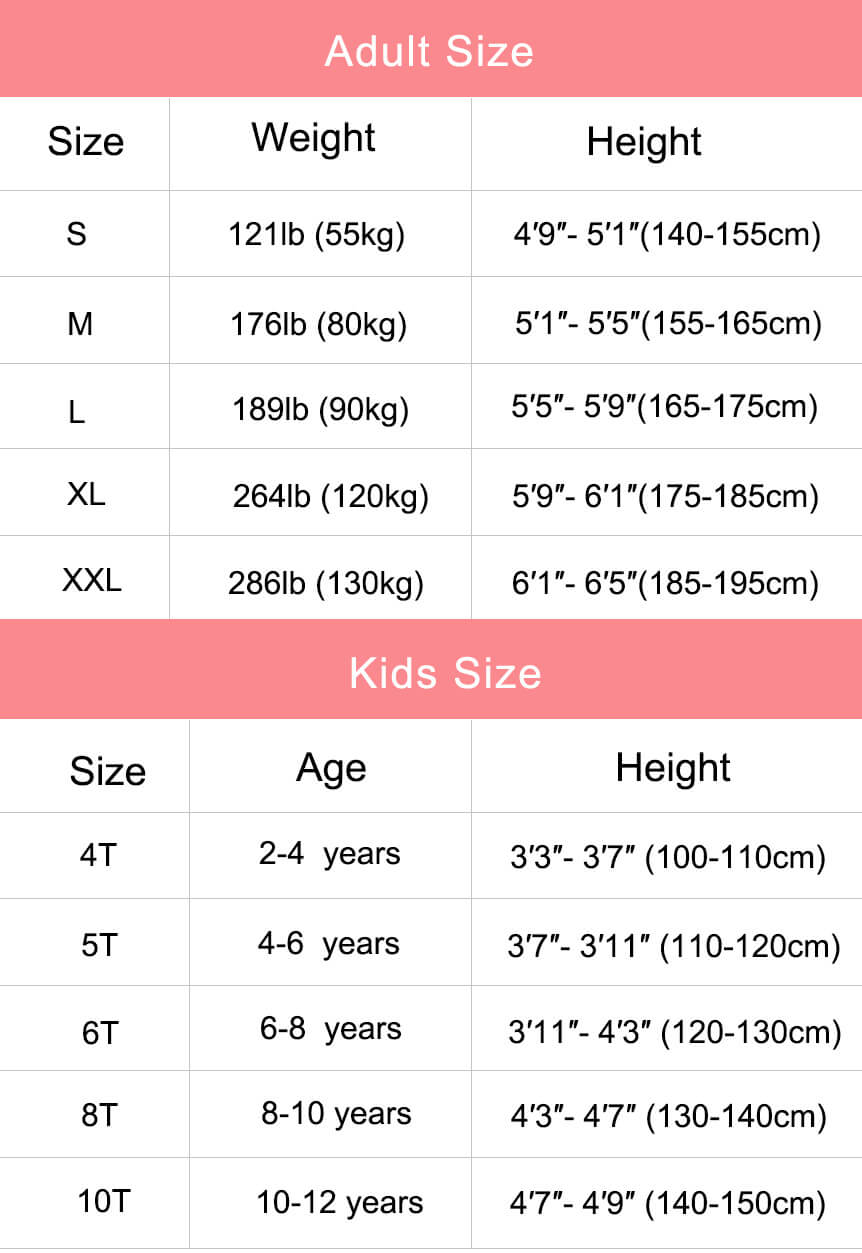Click the 3'3"- 3'7" (100-110cm) height cell
This screenshot has width=862, height=1253.
tap(667, 857)
